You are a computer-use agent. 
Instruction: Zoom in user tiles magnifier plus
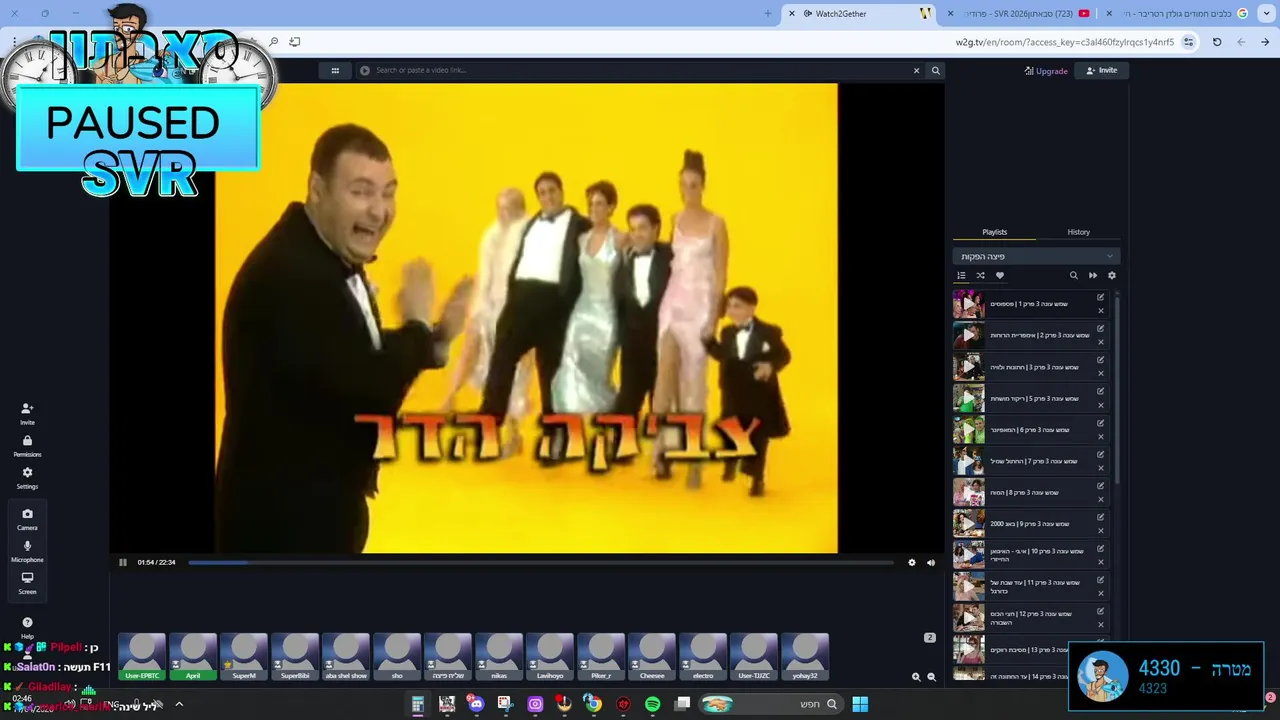click(916, 677)
